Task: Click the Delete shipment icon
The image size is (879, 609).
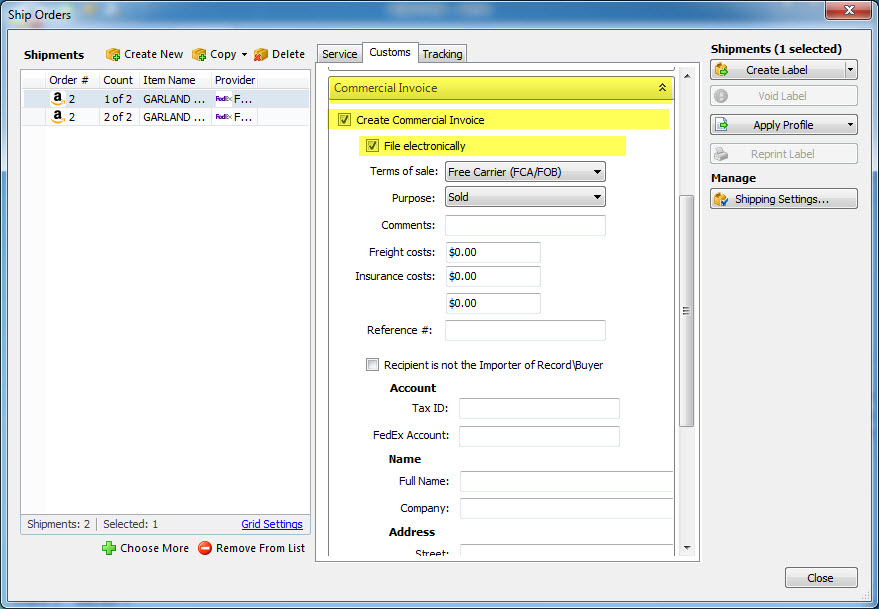Action: coord(261,54)
